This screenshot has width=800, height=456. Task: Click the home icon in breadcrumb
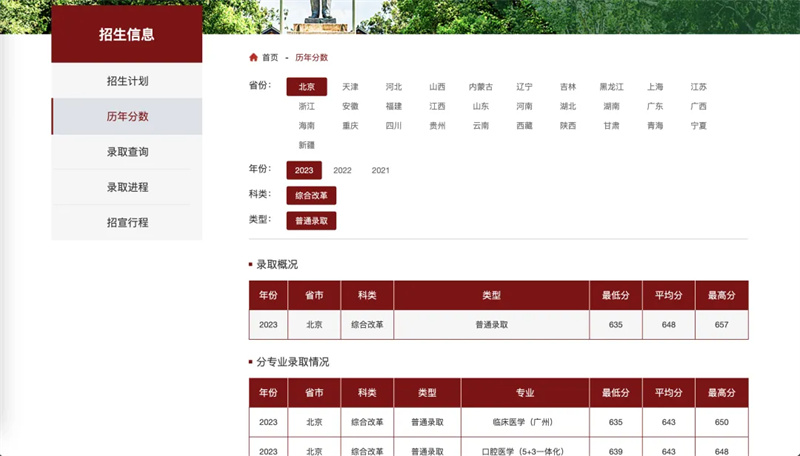[253, 57]
